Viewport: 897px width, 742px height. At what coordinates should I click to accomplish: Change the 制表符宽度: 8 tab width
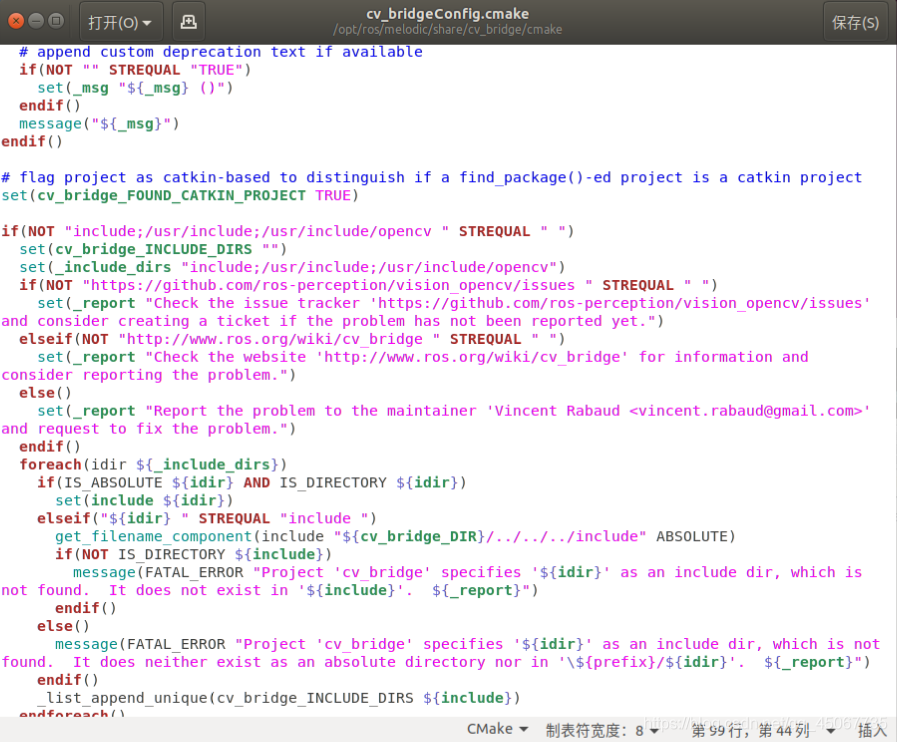coord(601,731)
